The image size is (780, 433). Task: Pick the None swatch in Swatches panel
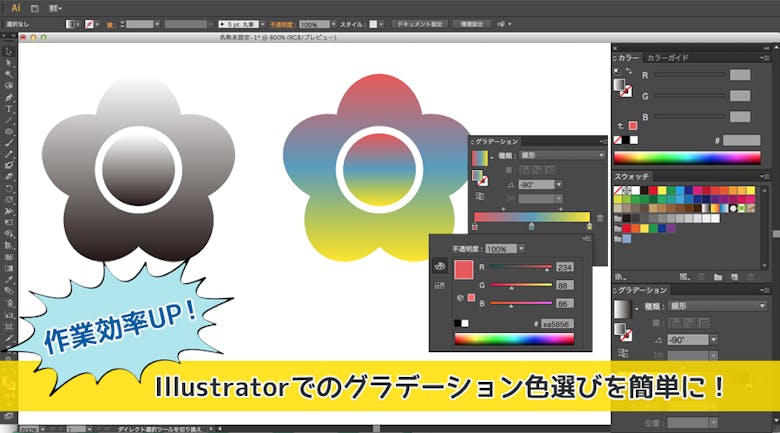(621, 190)
